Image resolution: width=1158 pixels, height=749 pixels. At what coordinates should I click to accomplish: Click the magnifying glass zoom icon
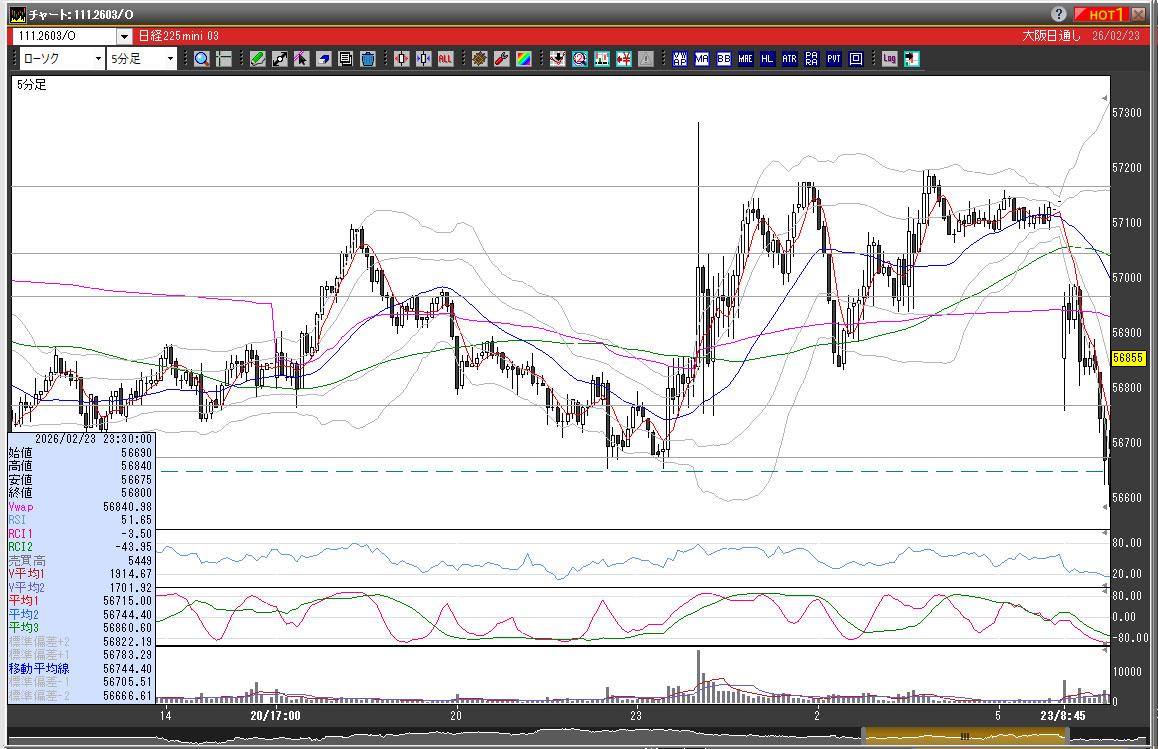point(202,59)
